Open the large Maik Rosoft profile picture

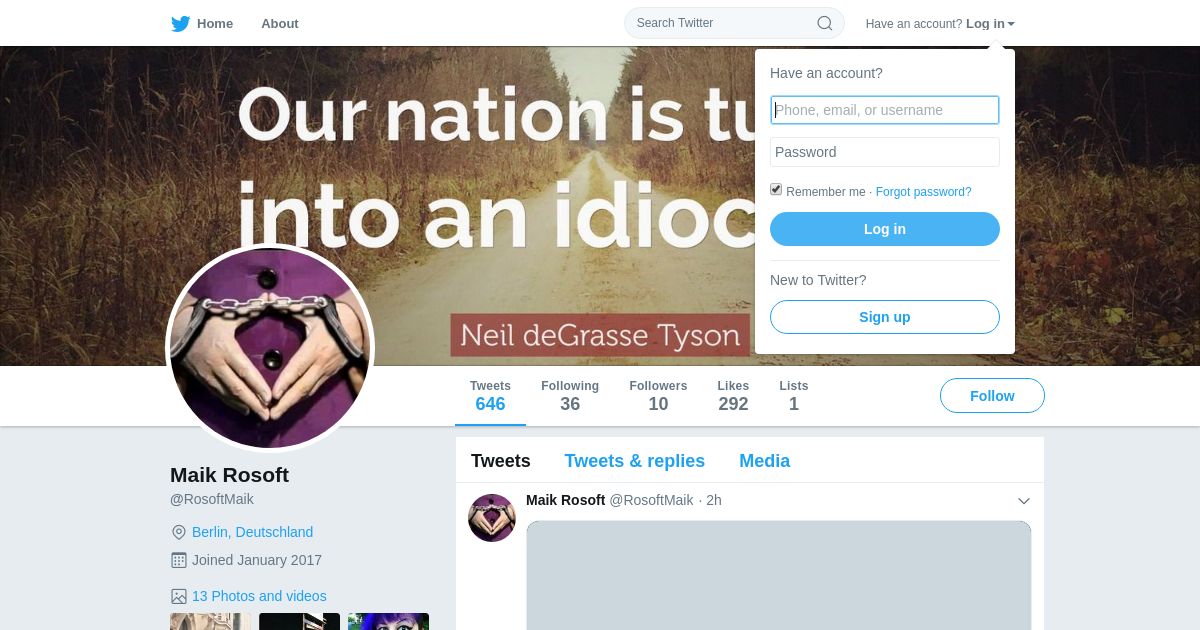click(x=270, y=348)
